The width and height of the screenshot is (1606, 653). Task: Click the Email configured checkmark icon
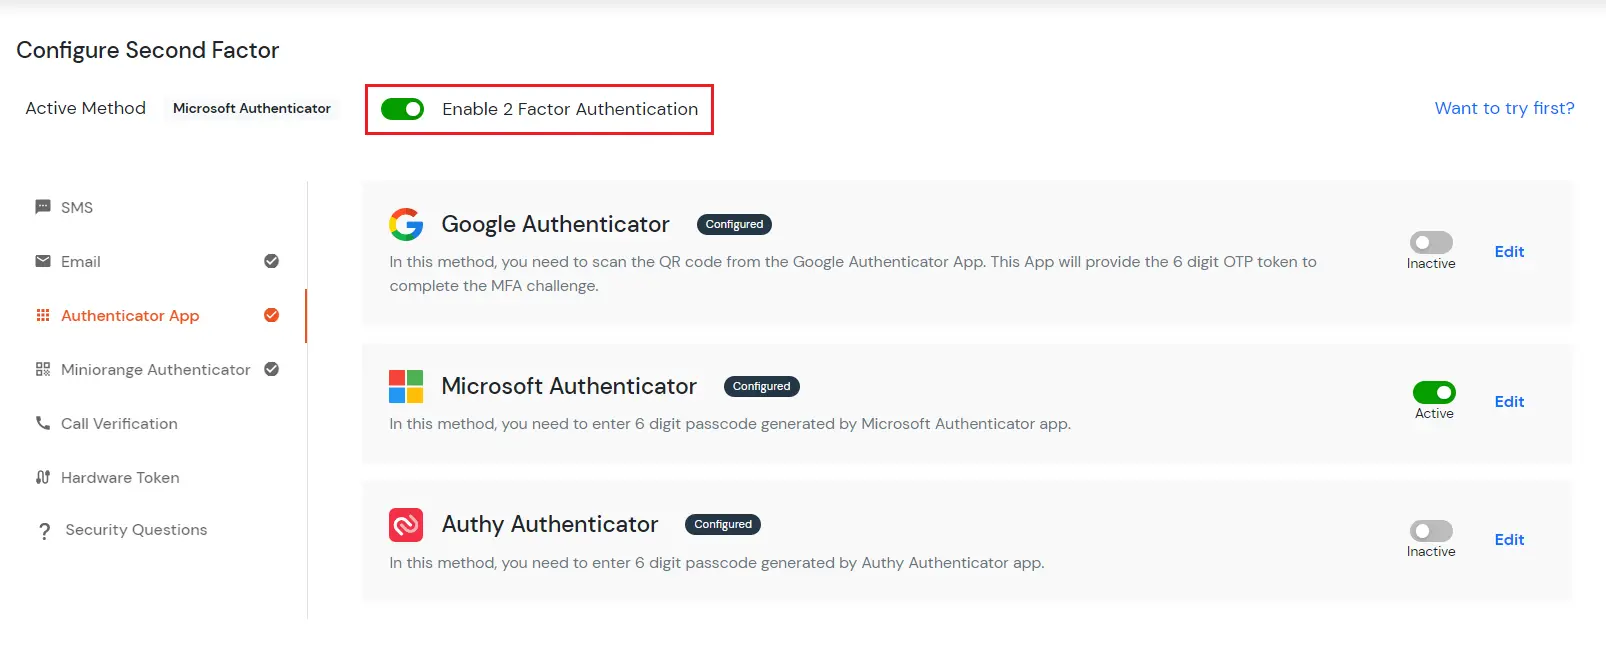pos(271,261)
